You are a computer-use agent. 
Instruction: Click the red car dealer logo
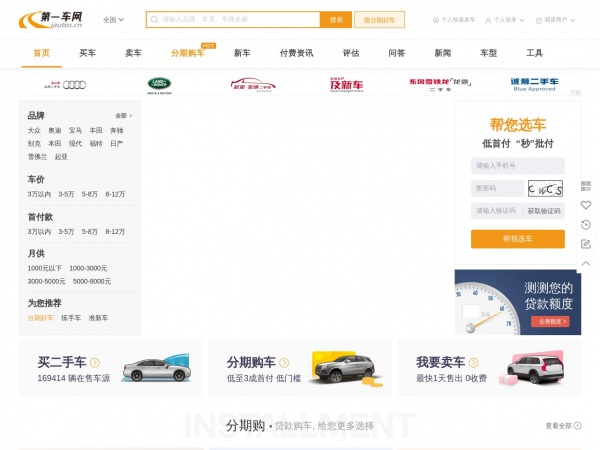pyautogui.click(x=253, y=85)
